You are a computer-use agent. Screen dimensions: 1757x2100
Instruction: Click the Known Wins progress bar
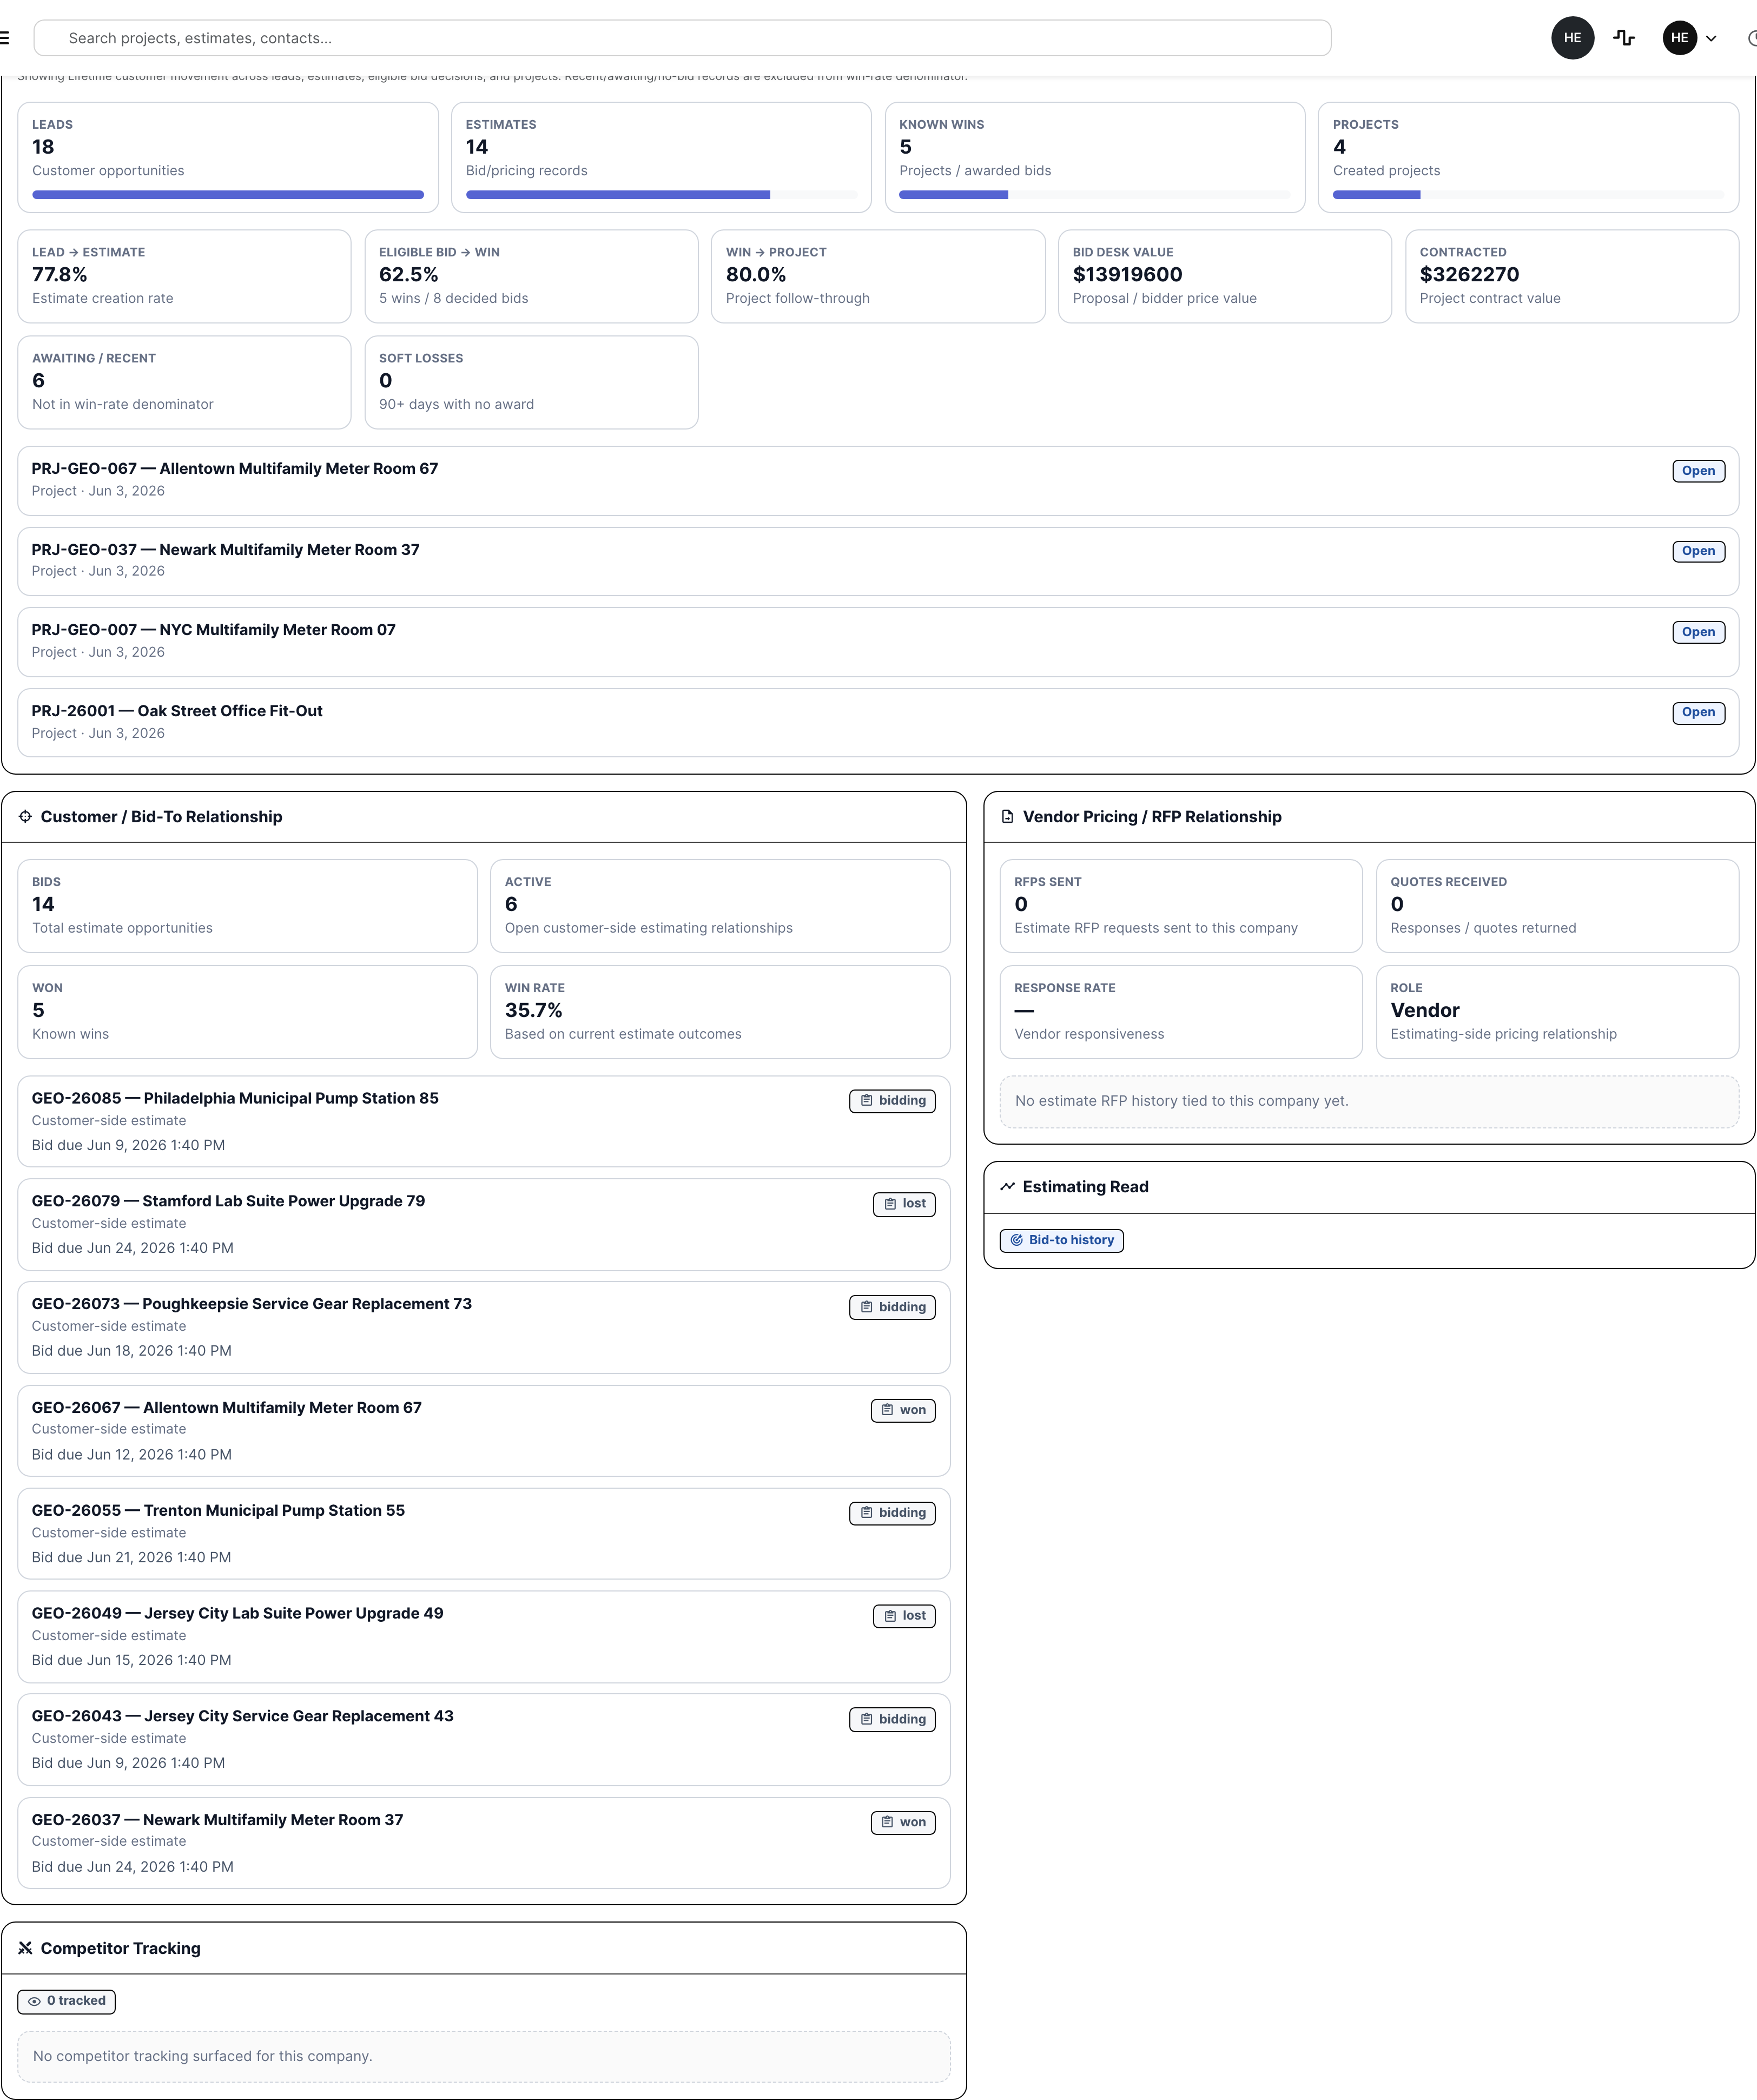(x=1095, y=195)
